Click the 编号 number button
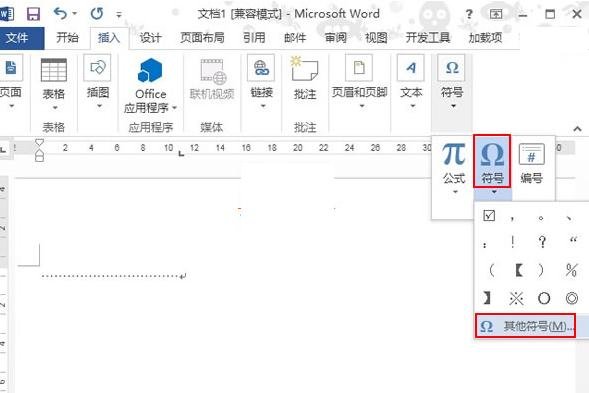The width and height of the screenshot is (589, 393). click(x=531, y=163)
